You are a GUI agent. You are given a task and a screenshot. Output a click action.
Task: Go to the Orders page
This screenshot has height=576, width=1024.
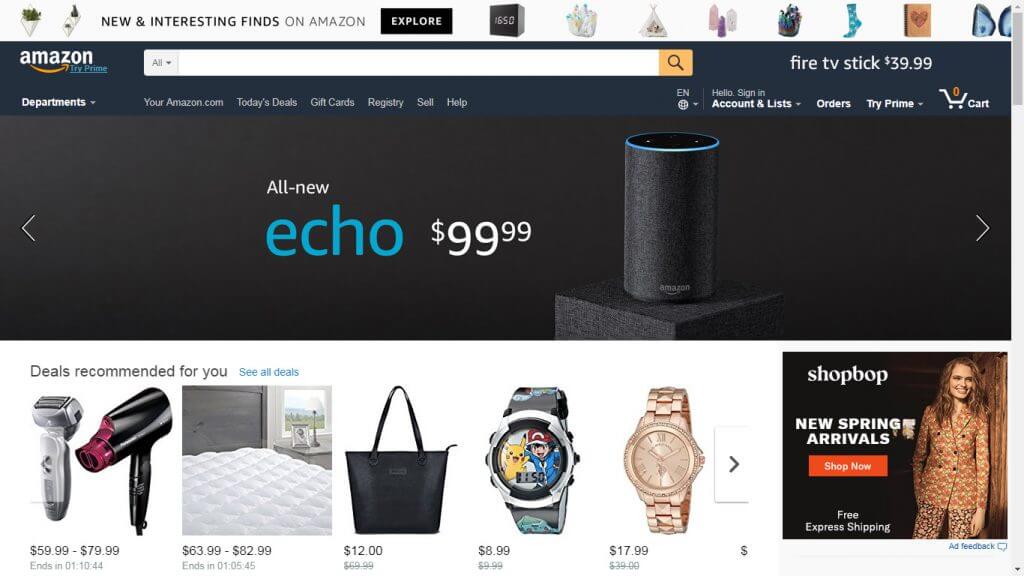833,104
